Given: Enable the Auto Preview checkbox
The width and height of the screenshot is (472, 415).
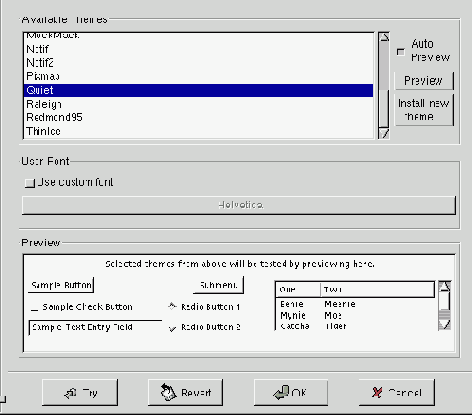Looking at the screenshot, I should click(401, 52).
